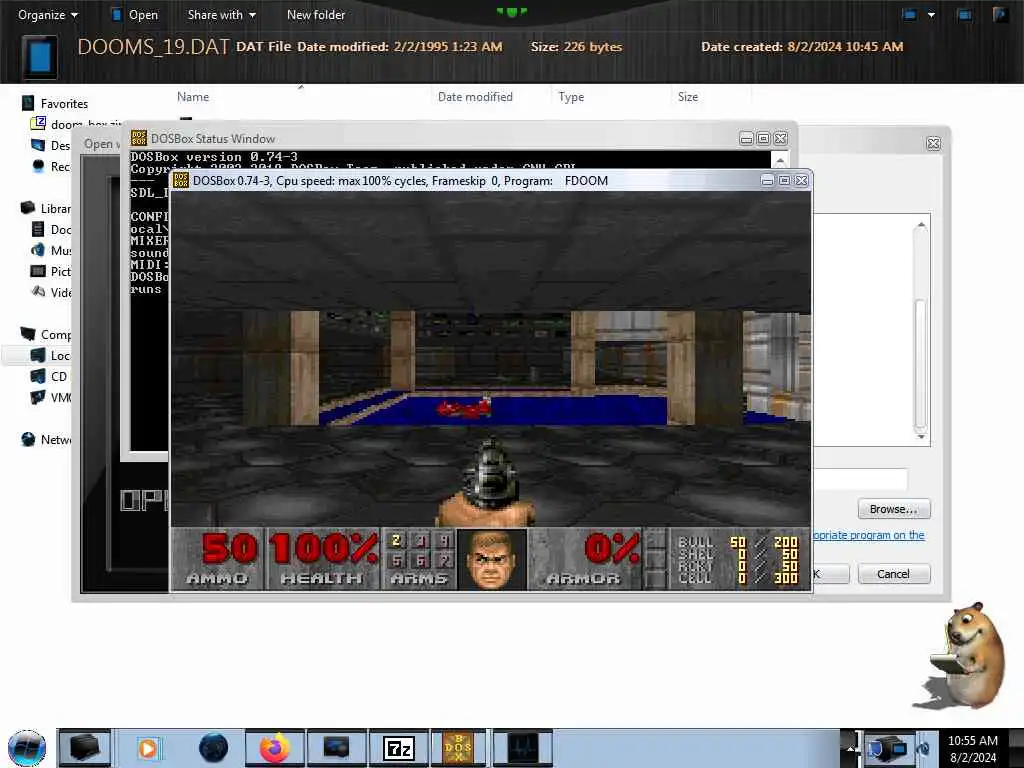The image size is (1024, 768).
Task: Close the DOSBox Status Window
Action: pos(780,138)
